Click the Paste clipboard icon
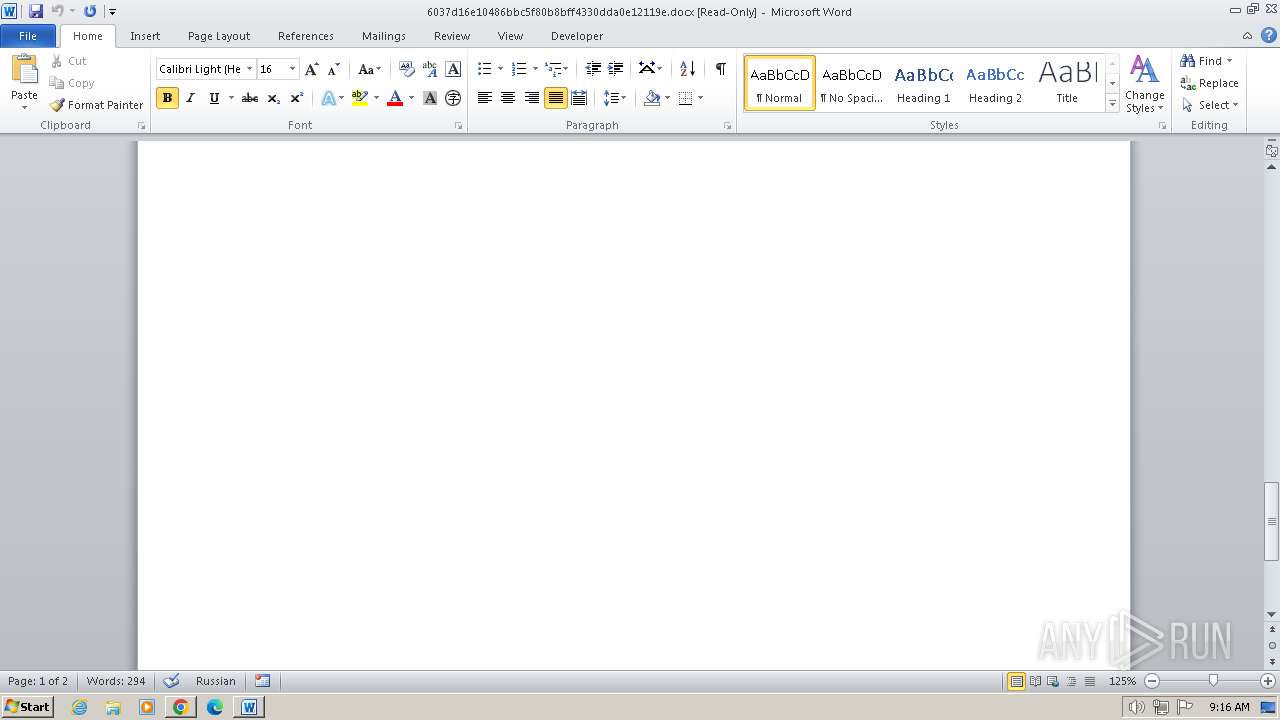 pyautogui.click(x=24, y=69)
